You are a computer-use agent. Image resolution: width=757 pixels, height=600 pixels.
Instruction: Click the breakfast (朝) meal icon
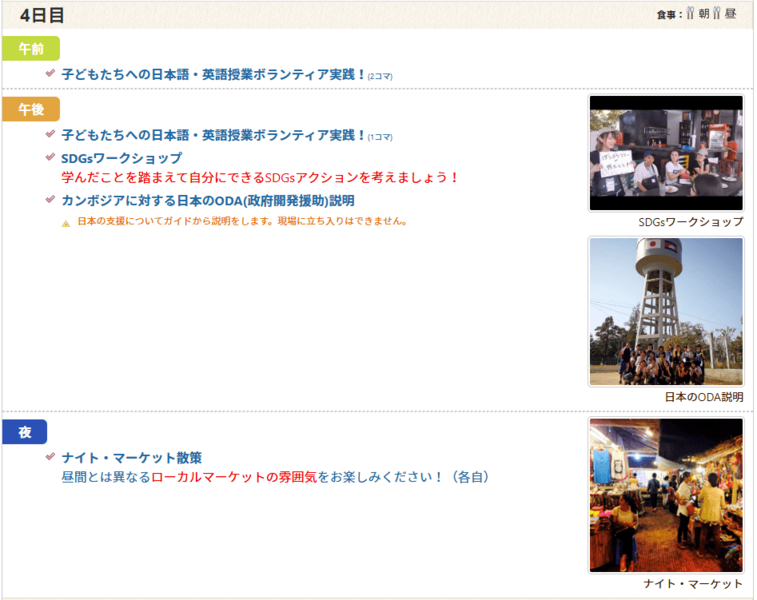point(690,14)
